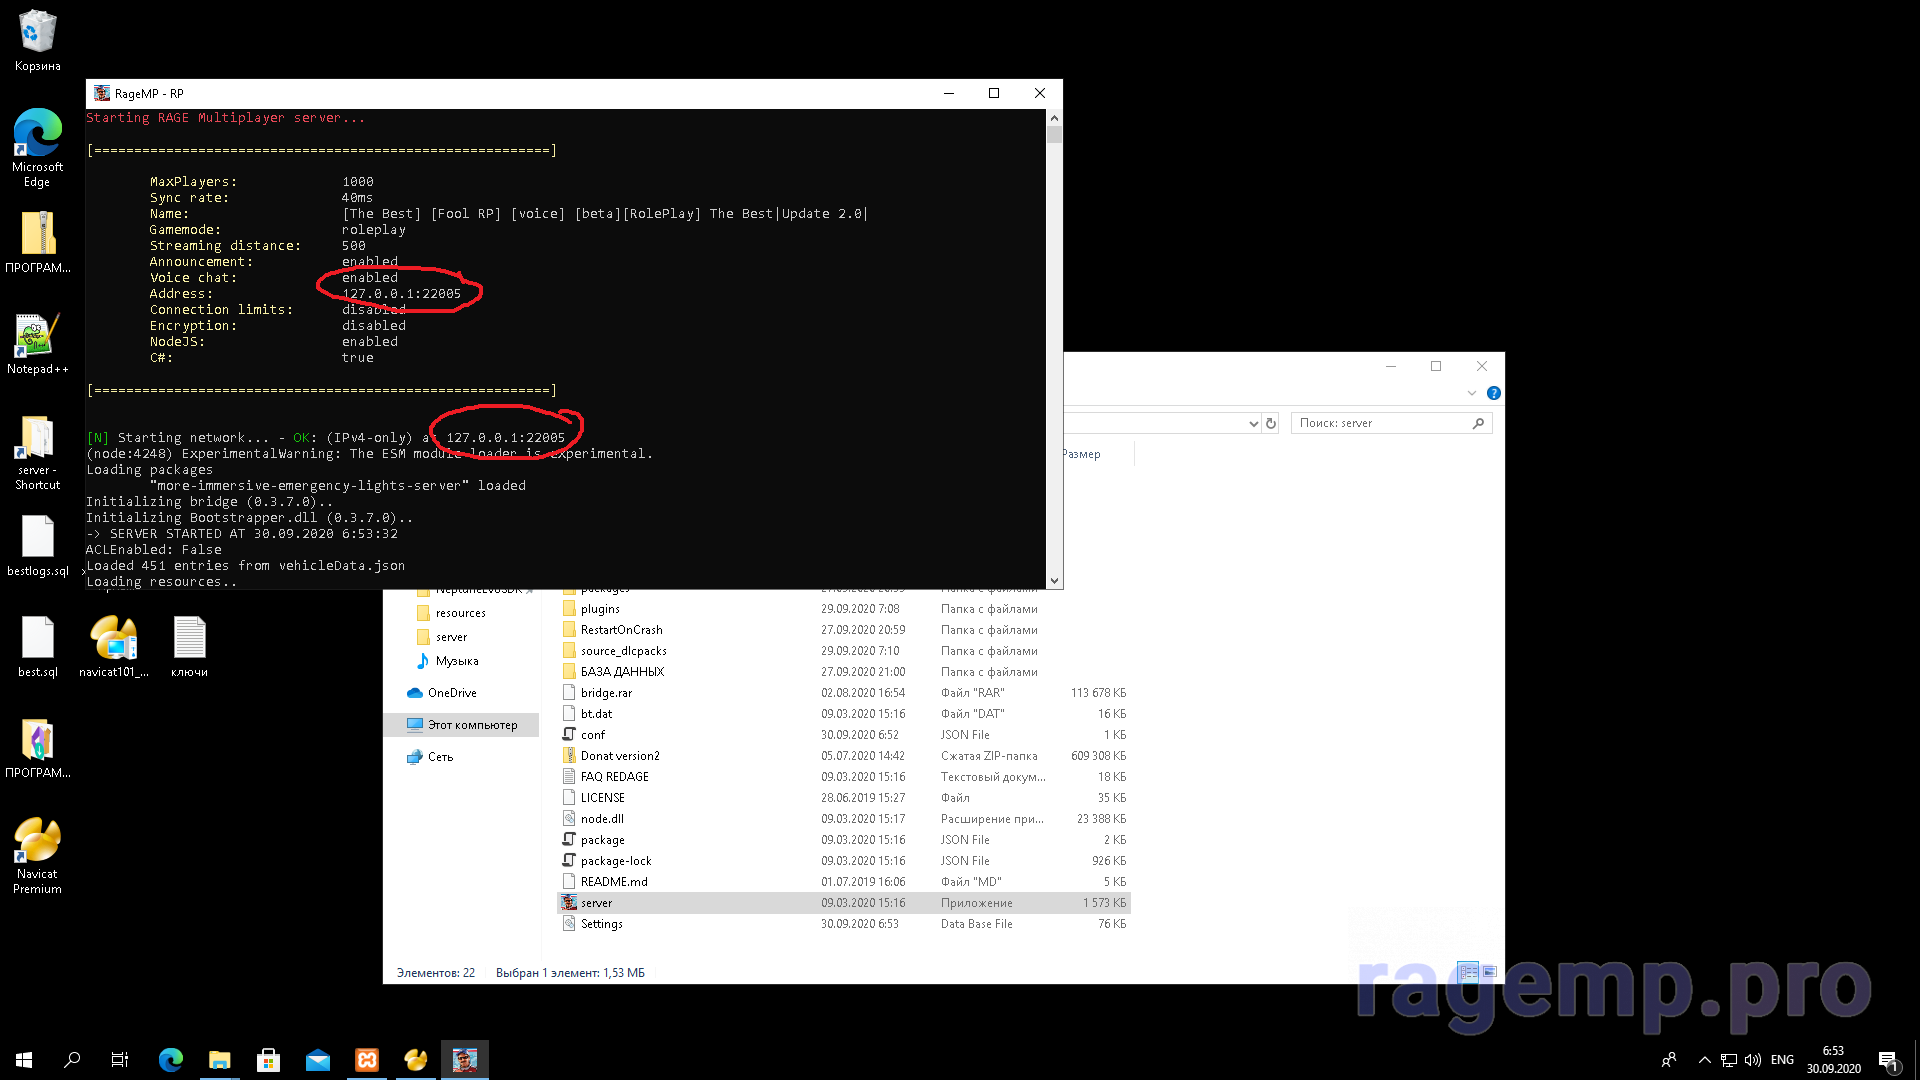
Task: Select the LICENSE file row
Action: point(844,798)
